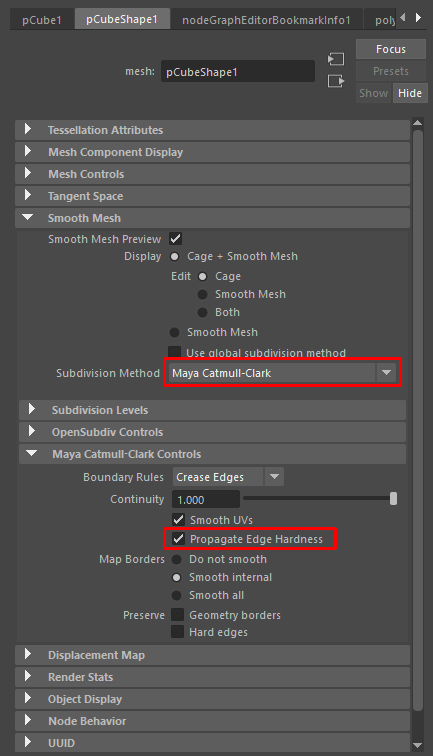This screenshot has width=433, height=756.
Task: Uncheck Smooth Mesh Preview checkbox
Action: (x=176, y=238)
